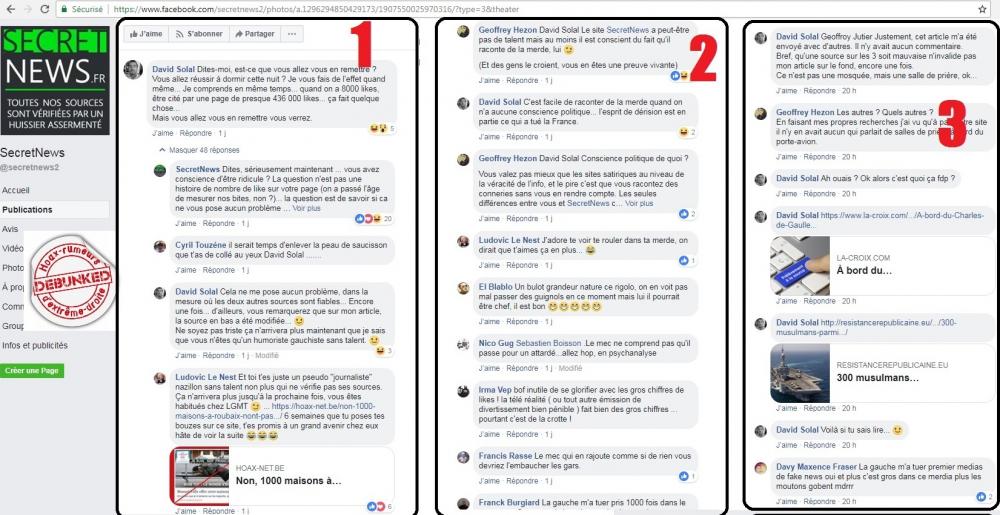Collapse replies with Masquer 48 réponses
This screenshot has width=1000, height=515.
tap(200, 150)
